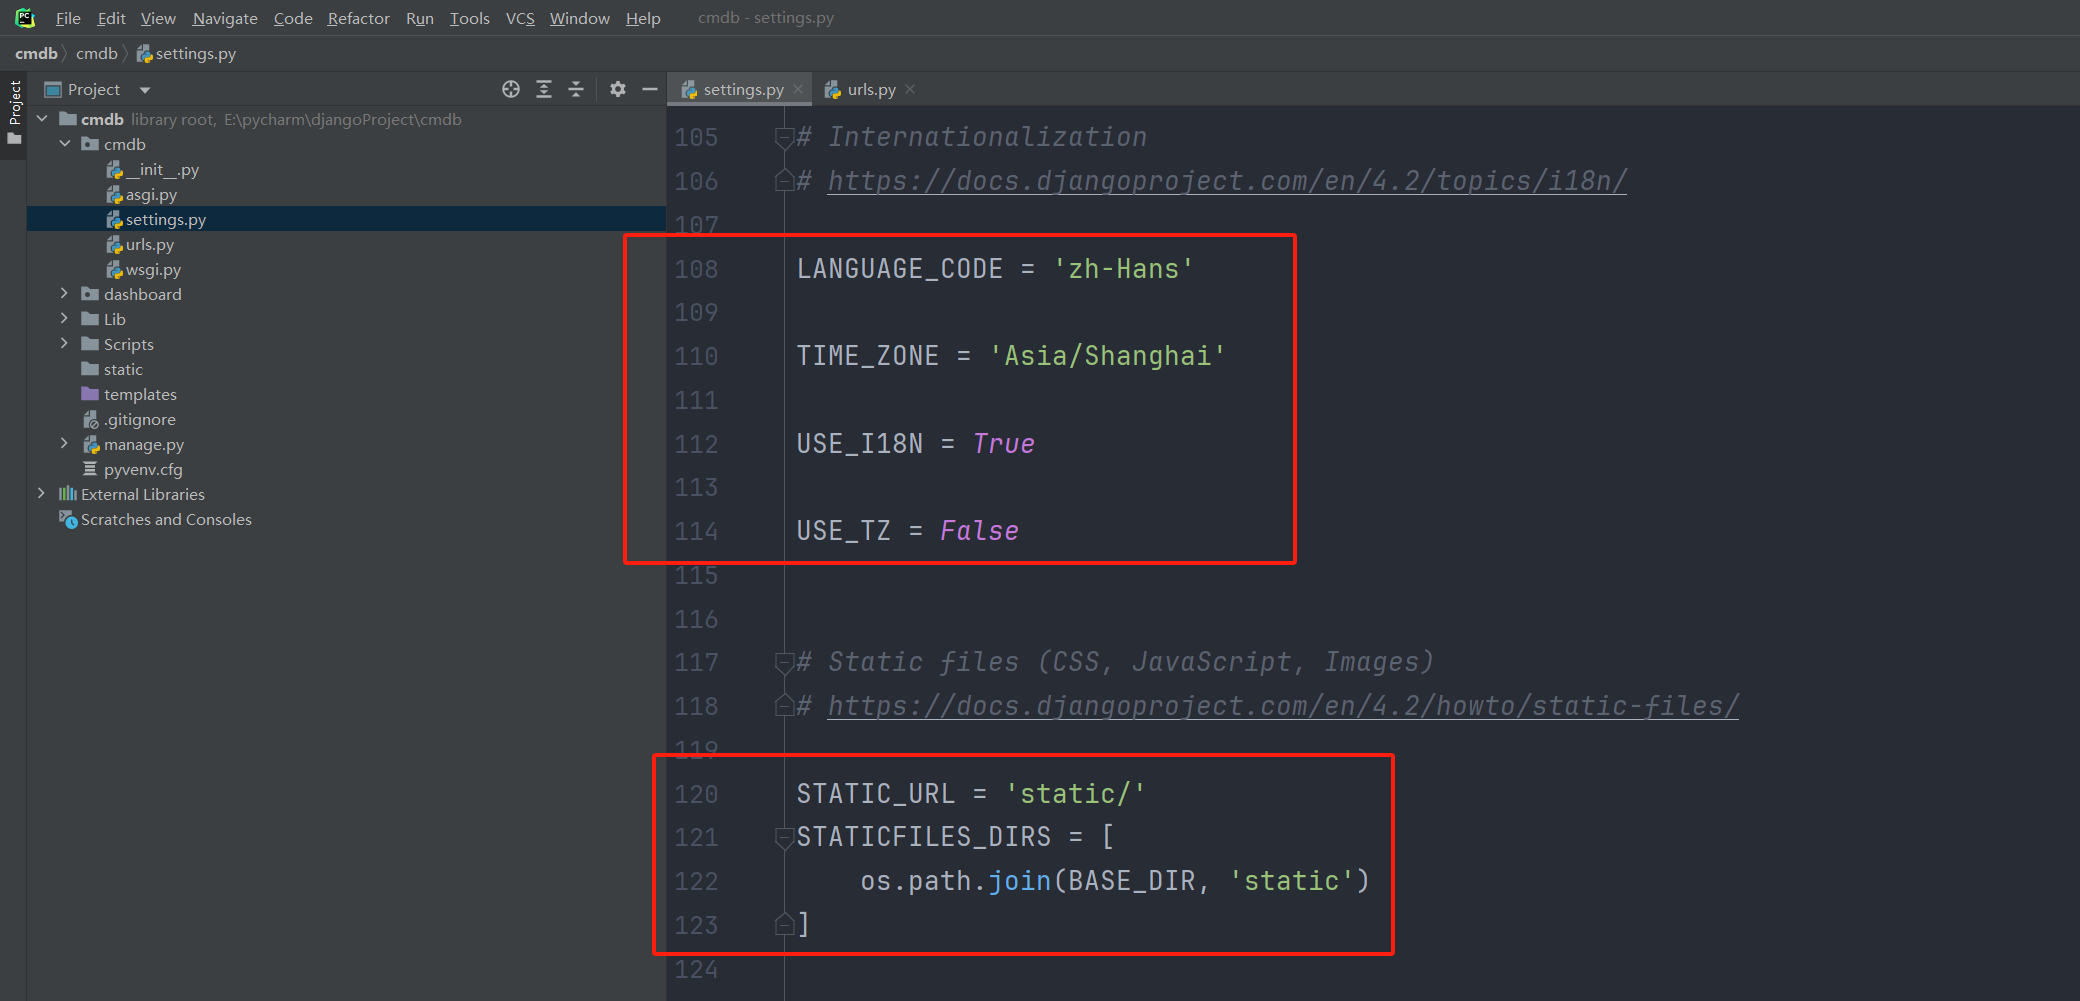Viewport: 2080px width, 1001px height.
Task: Expand the dashboard folder
Action: pos(65,294)
